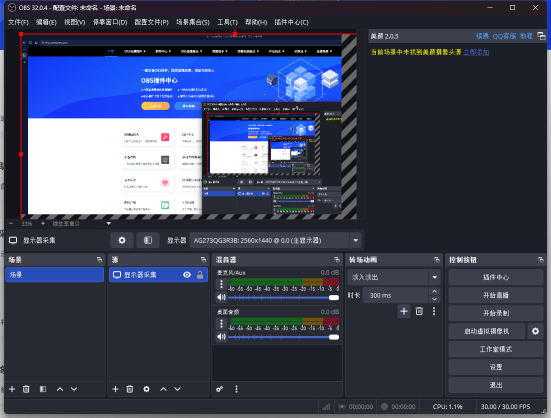Screen dimensions: 551x418
Task: Toggle 启动虚拟摄像机 virtual camera
Action: [x=487, y=331]
